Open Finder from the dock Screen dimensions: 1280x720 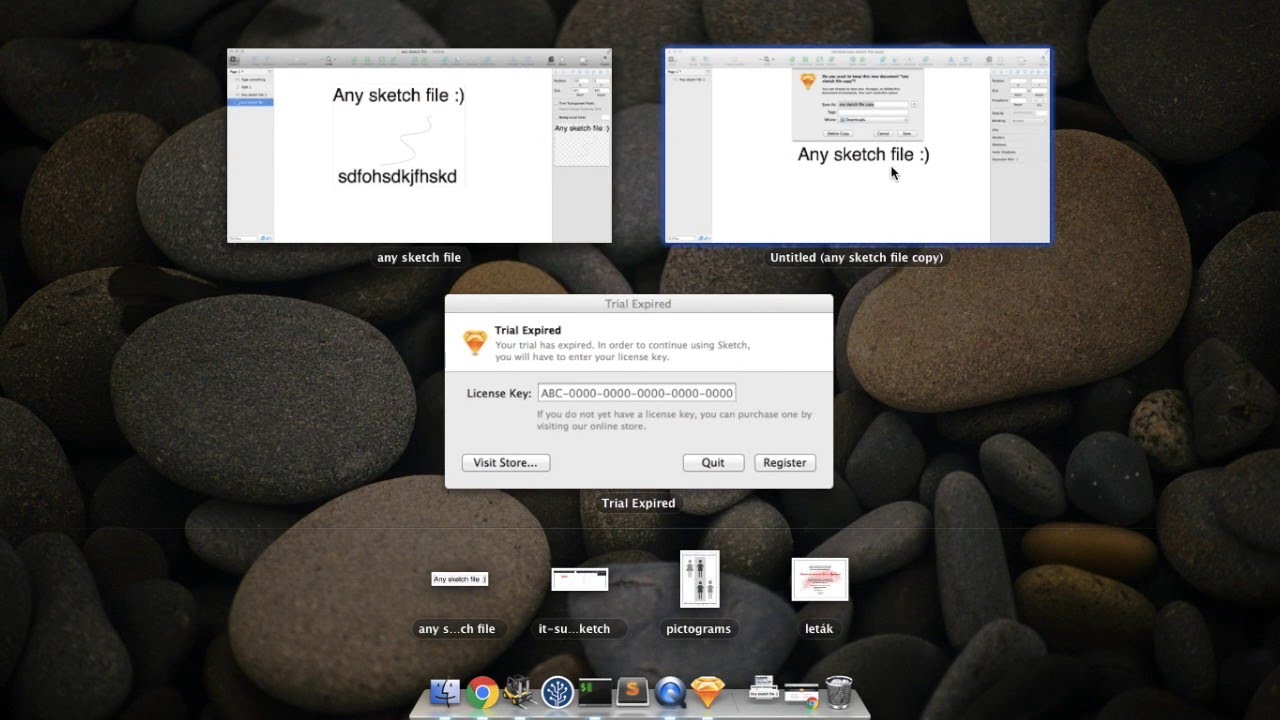point(444,693)
